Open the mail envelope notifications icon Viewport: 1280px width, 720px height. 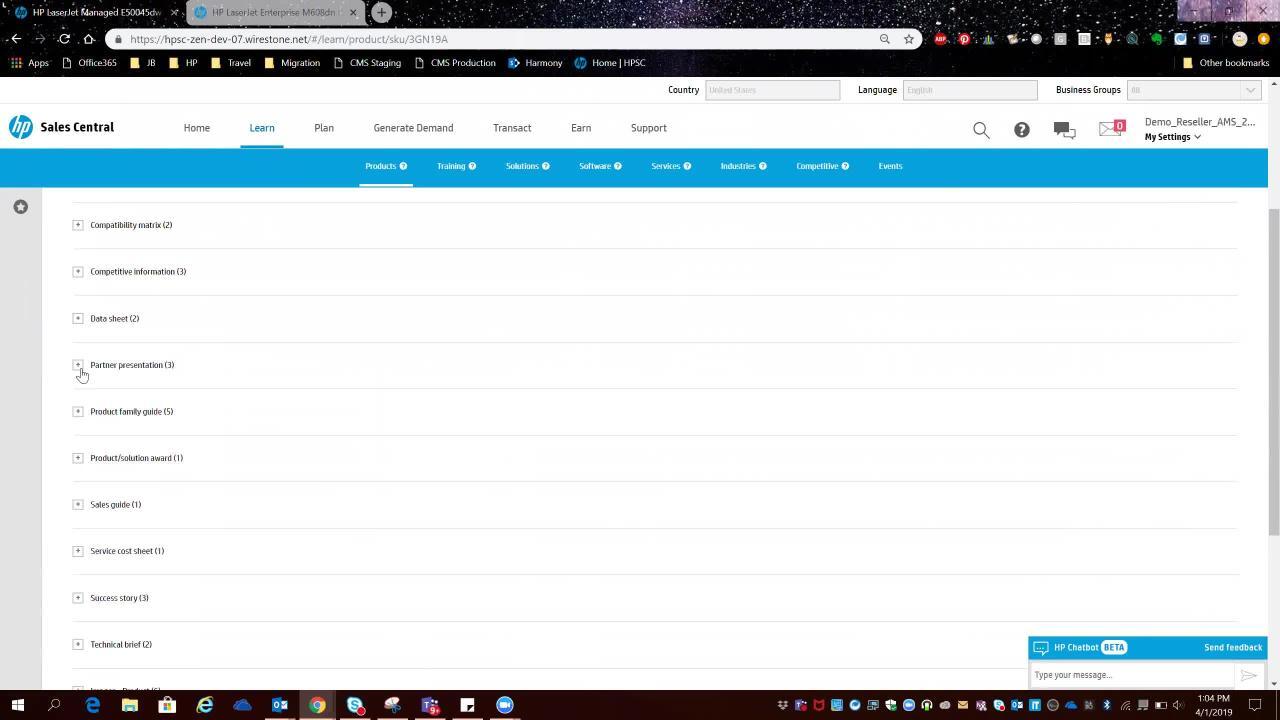coord(1111,128)
